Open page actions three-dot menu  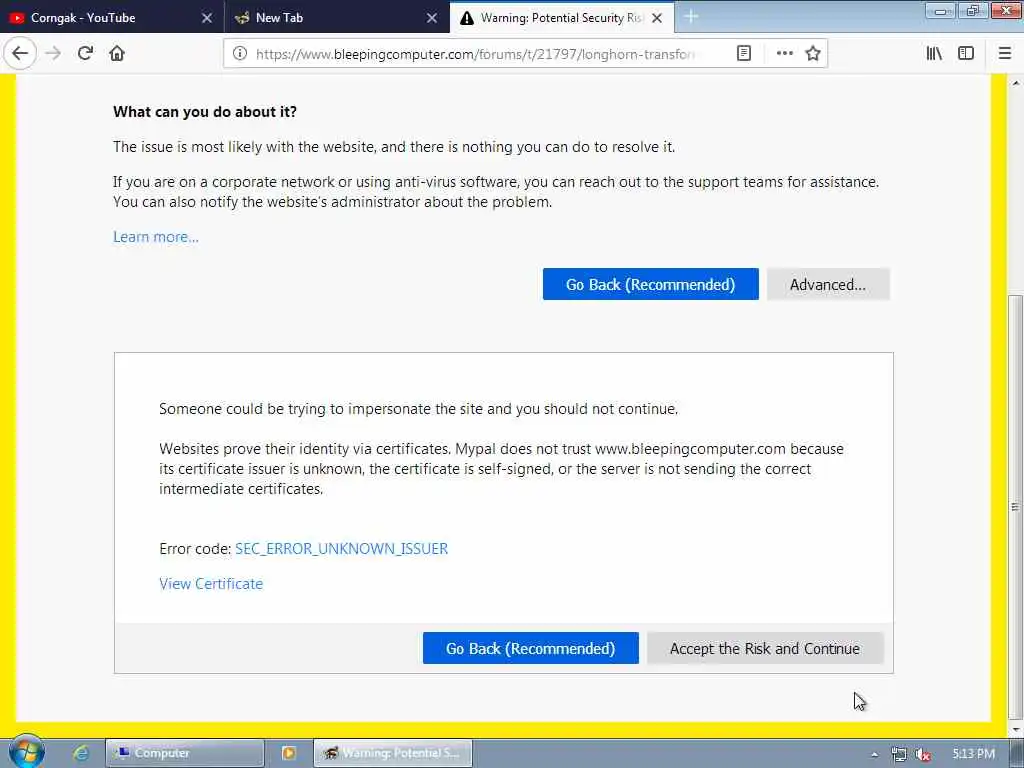(784, 54)
